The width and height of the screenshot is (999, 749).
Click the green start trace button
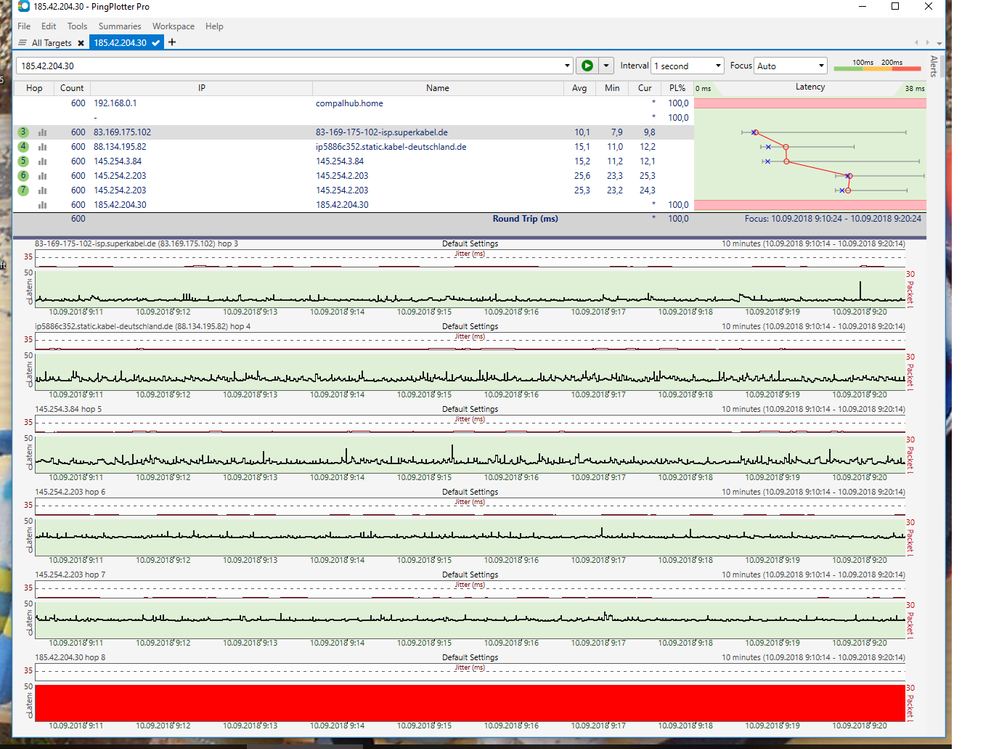pyautogui.click(x=587, y=66)
